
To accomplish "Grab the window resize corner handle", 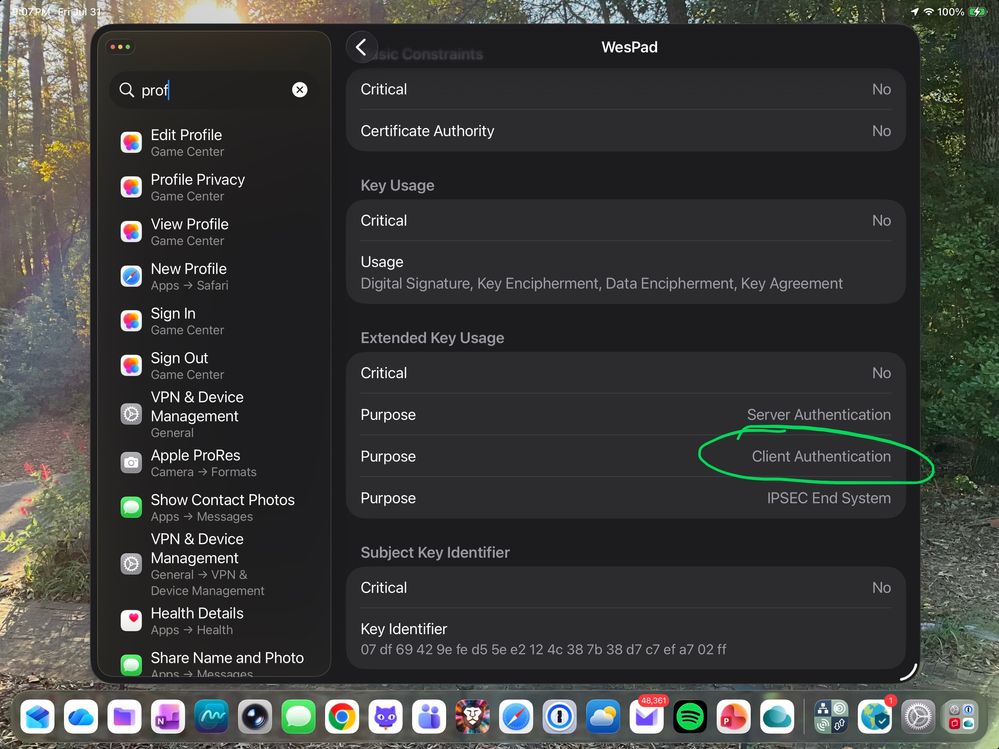I will pos(910,673).
